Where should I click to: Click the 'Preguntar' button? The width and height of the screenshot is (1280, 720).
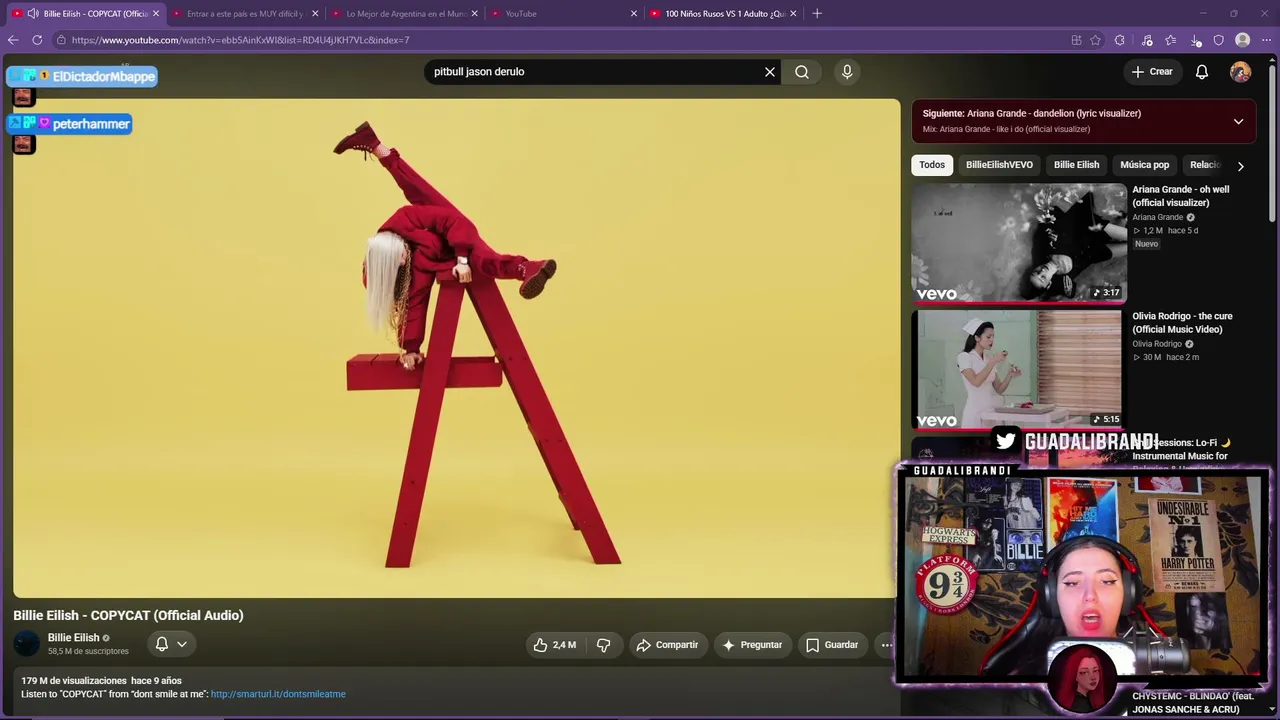tap(752, 645)
